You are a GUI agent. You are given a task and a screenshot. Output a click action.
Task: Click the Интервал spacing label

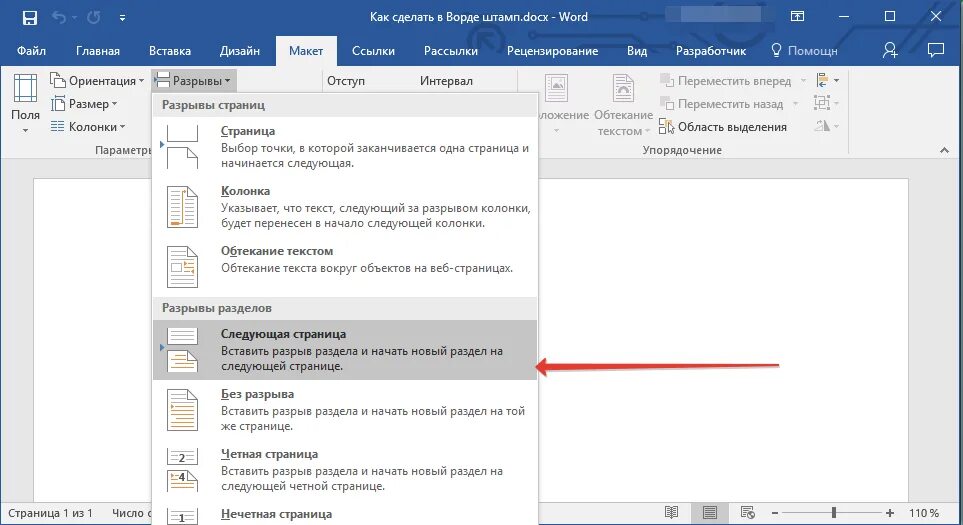[x=446, y=80]
